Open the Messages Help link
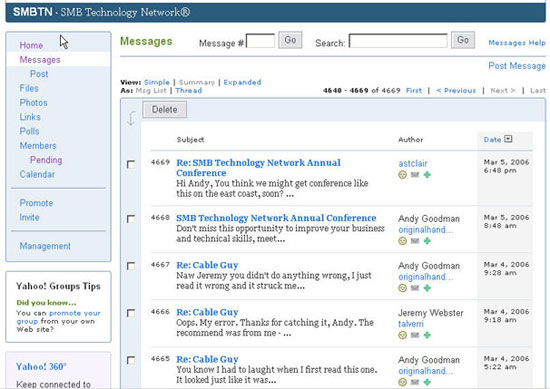 click(517, 43)
